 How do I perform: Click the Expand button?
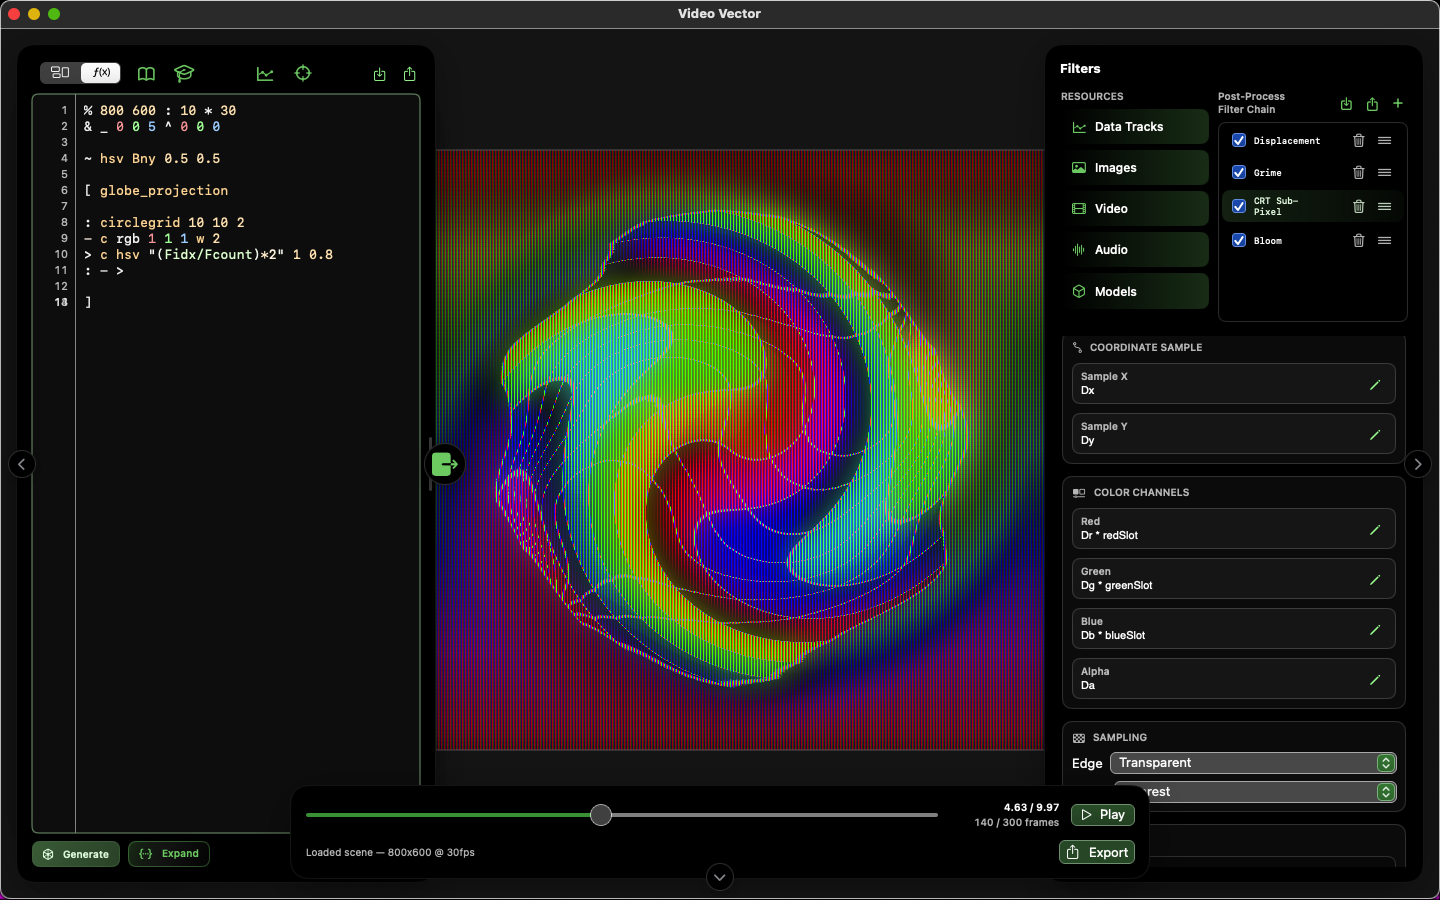[x=169, y=854]
